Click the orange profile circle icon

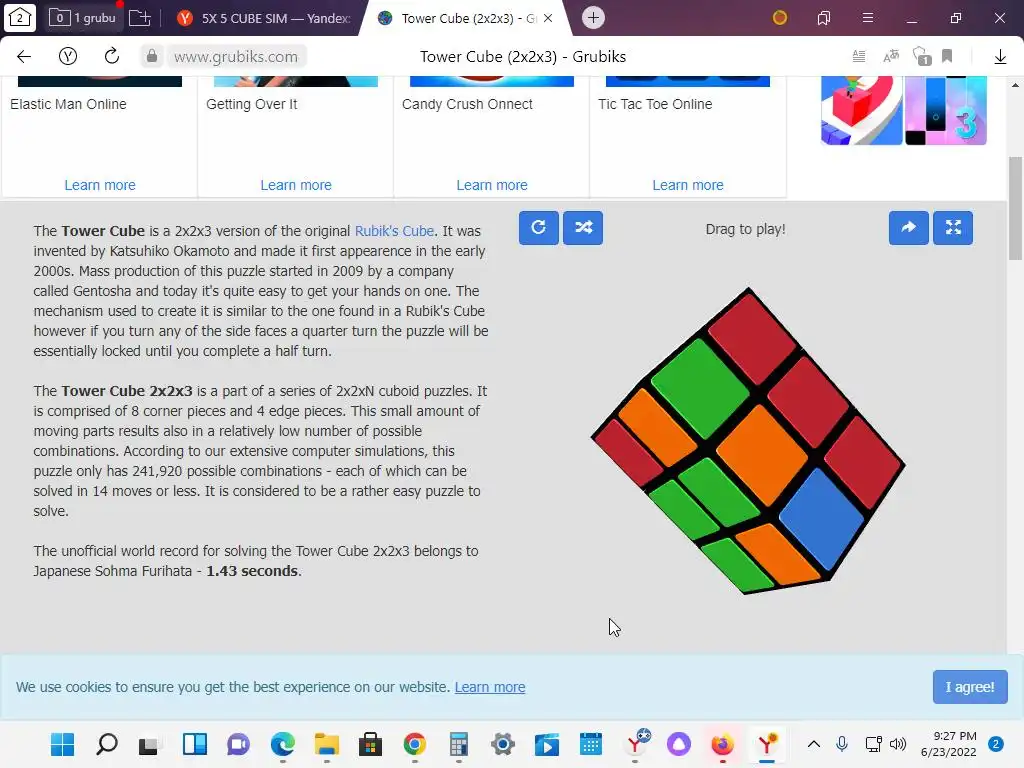780,18
